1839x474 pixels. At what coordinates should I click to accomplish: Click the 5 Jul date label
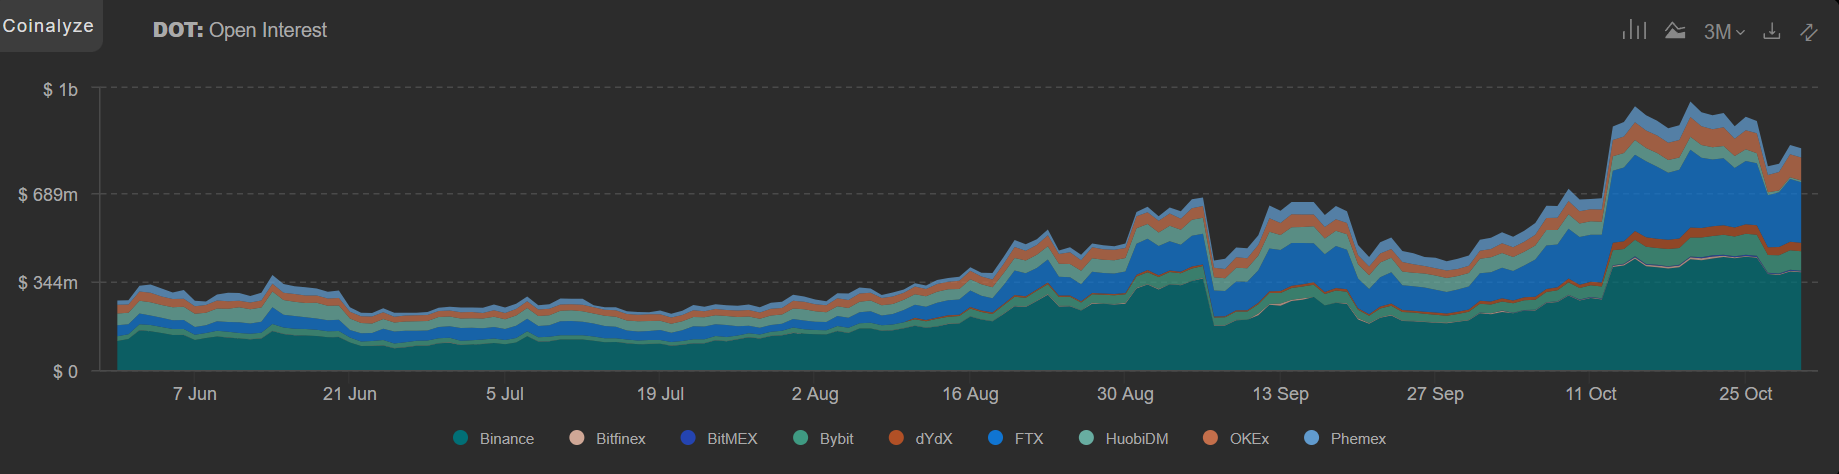click(x=505, y=394)
